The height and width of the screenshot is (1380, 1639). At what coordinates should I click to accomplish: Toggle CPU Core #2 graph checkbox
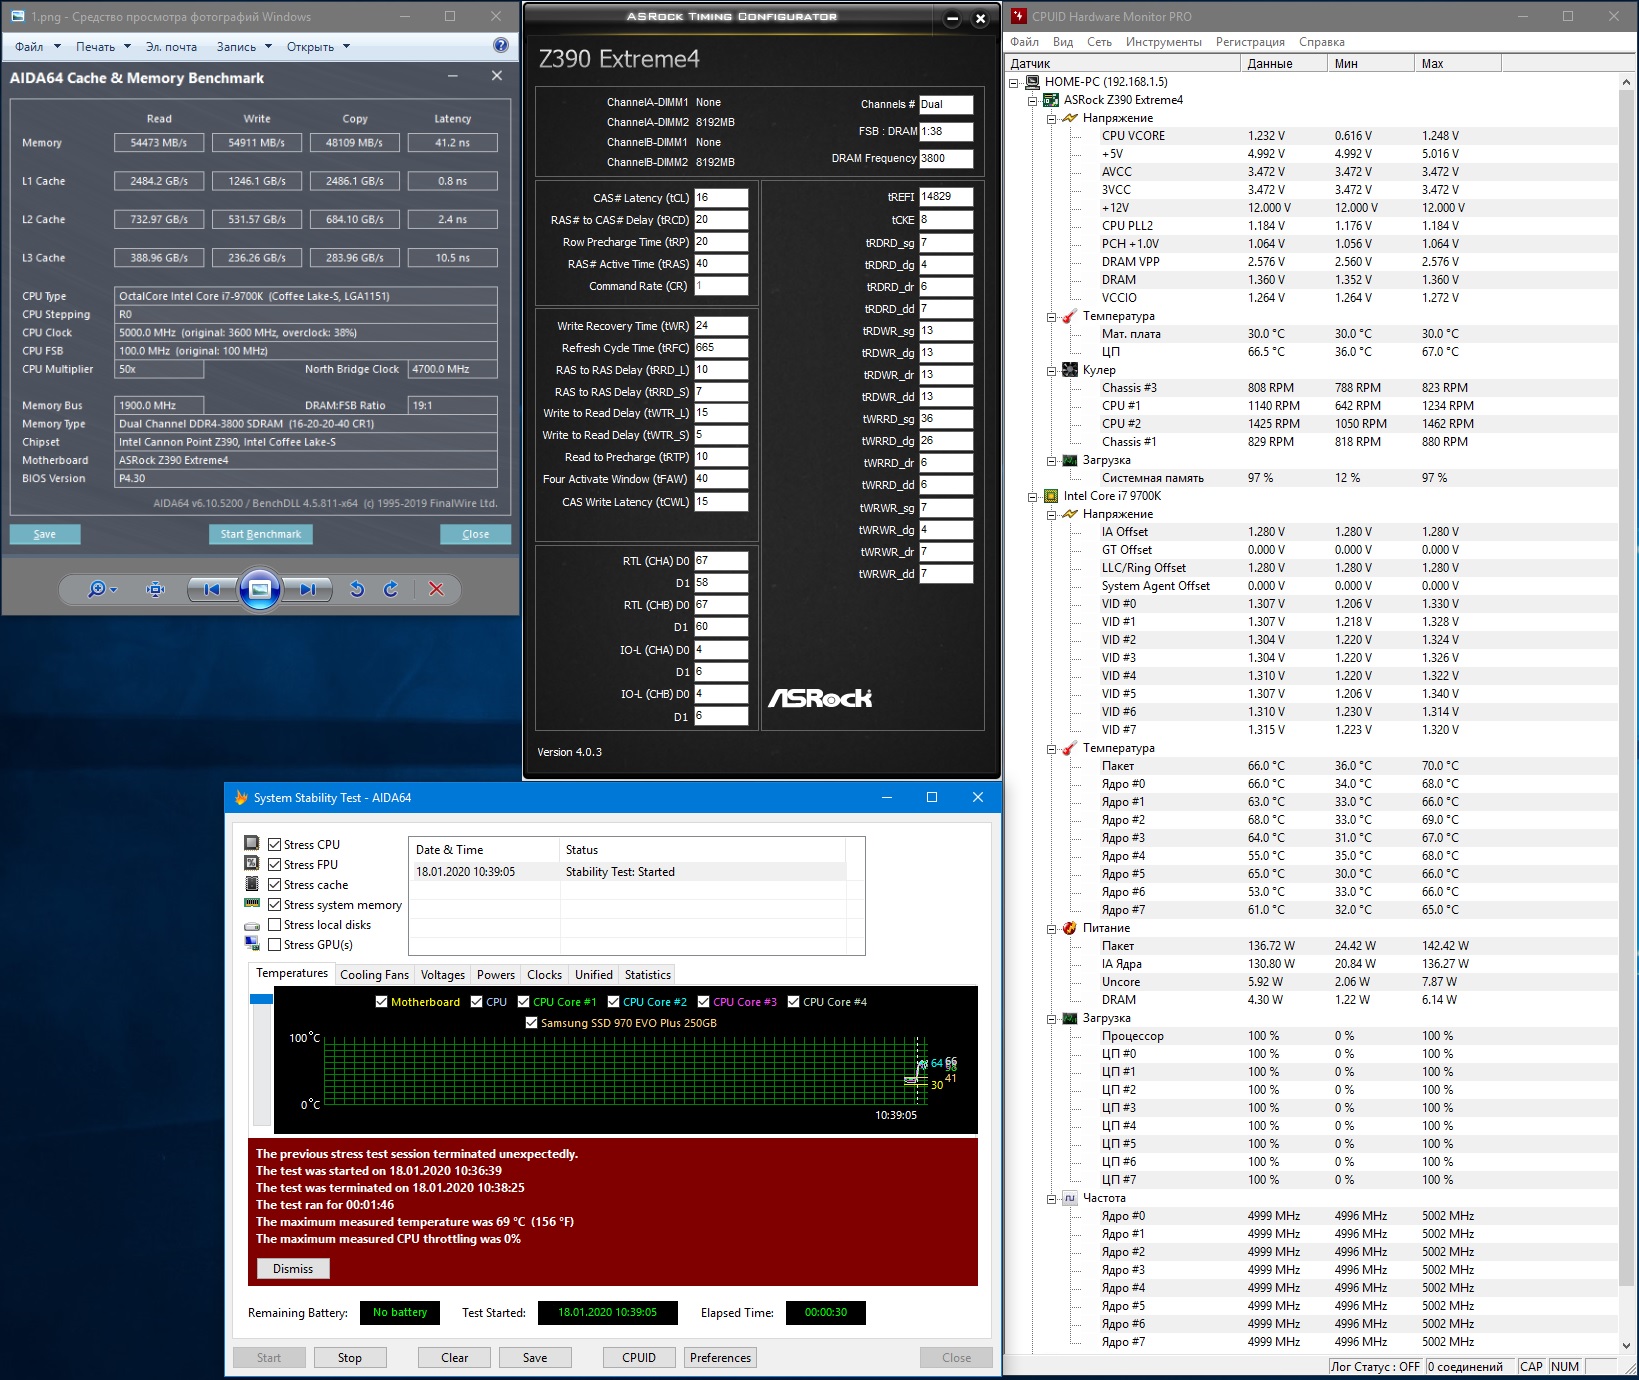coord(613,1001)
